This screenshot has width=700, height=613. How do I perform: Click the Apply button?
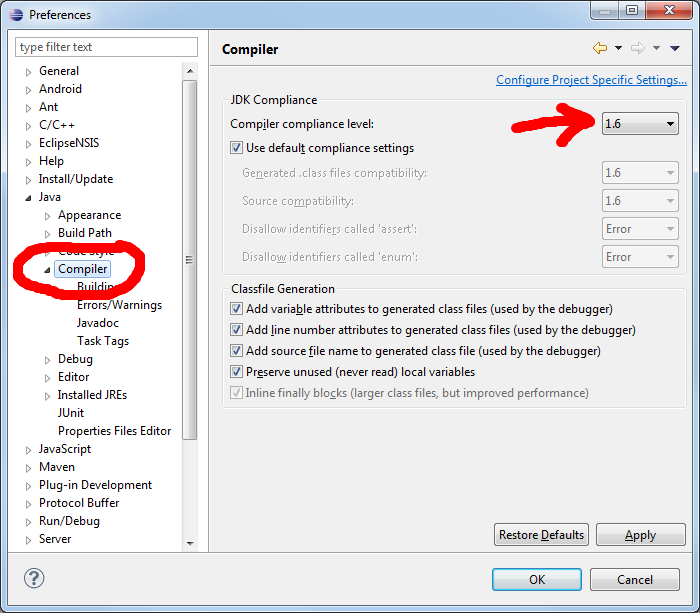pos(640,535)
